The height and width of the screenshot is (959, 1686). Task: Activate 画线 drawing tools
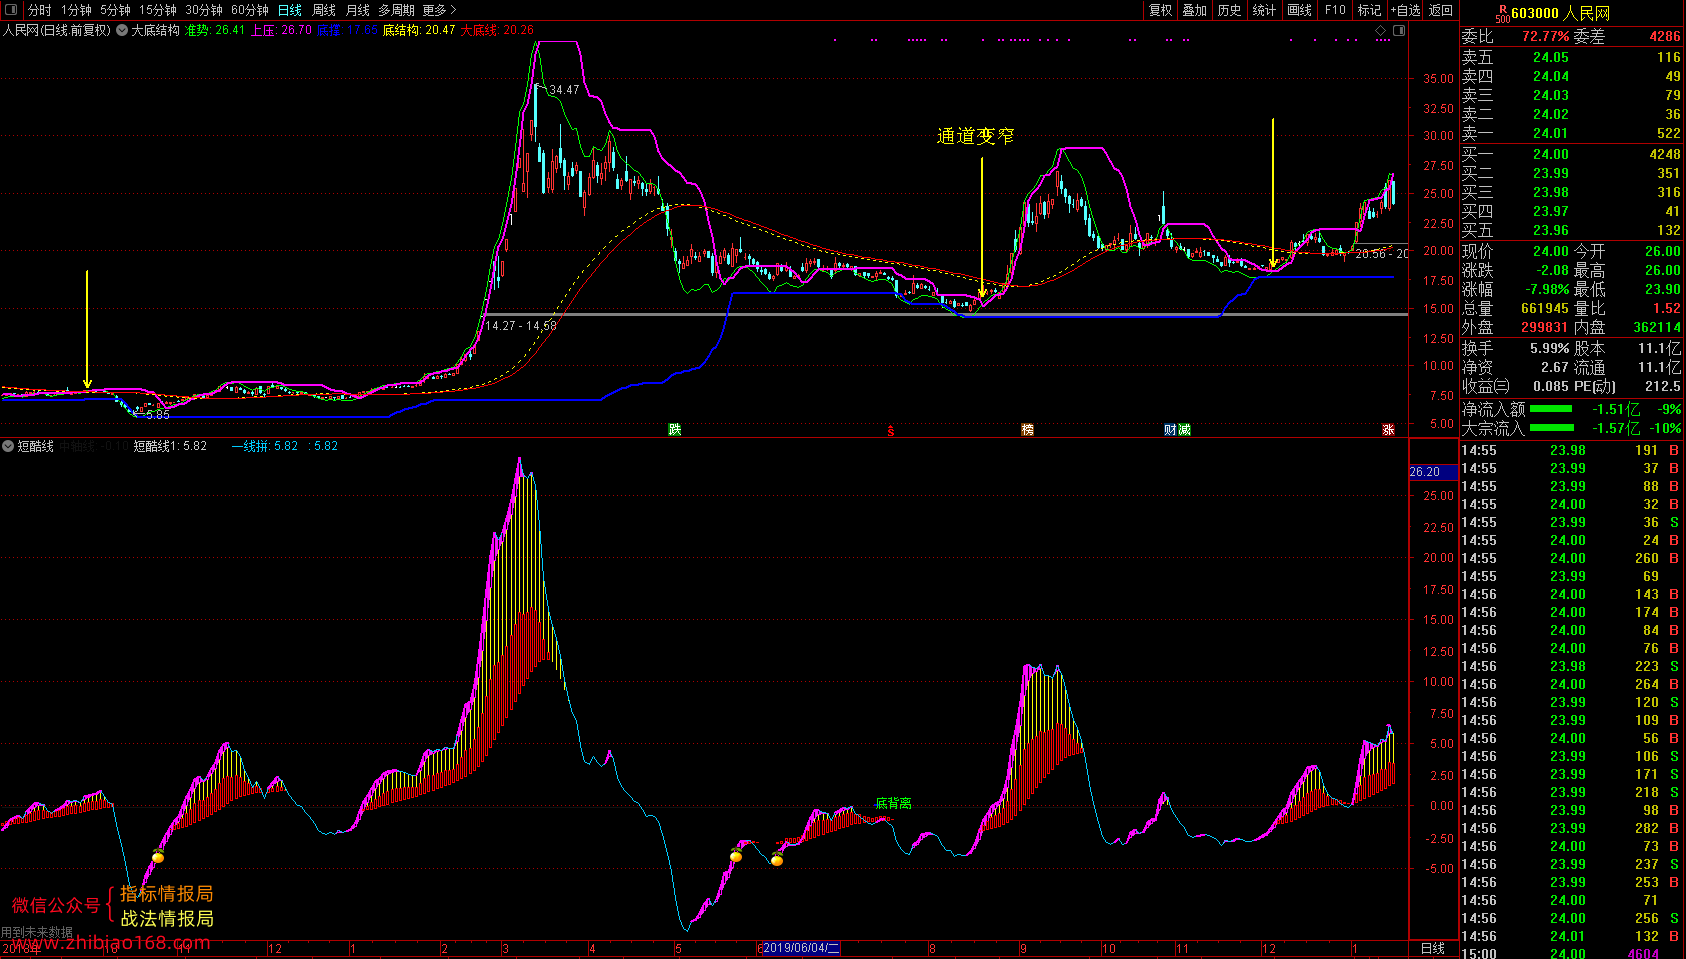click(1300, 10)
